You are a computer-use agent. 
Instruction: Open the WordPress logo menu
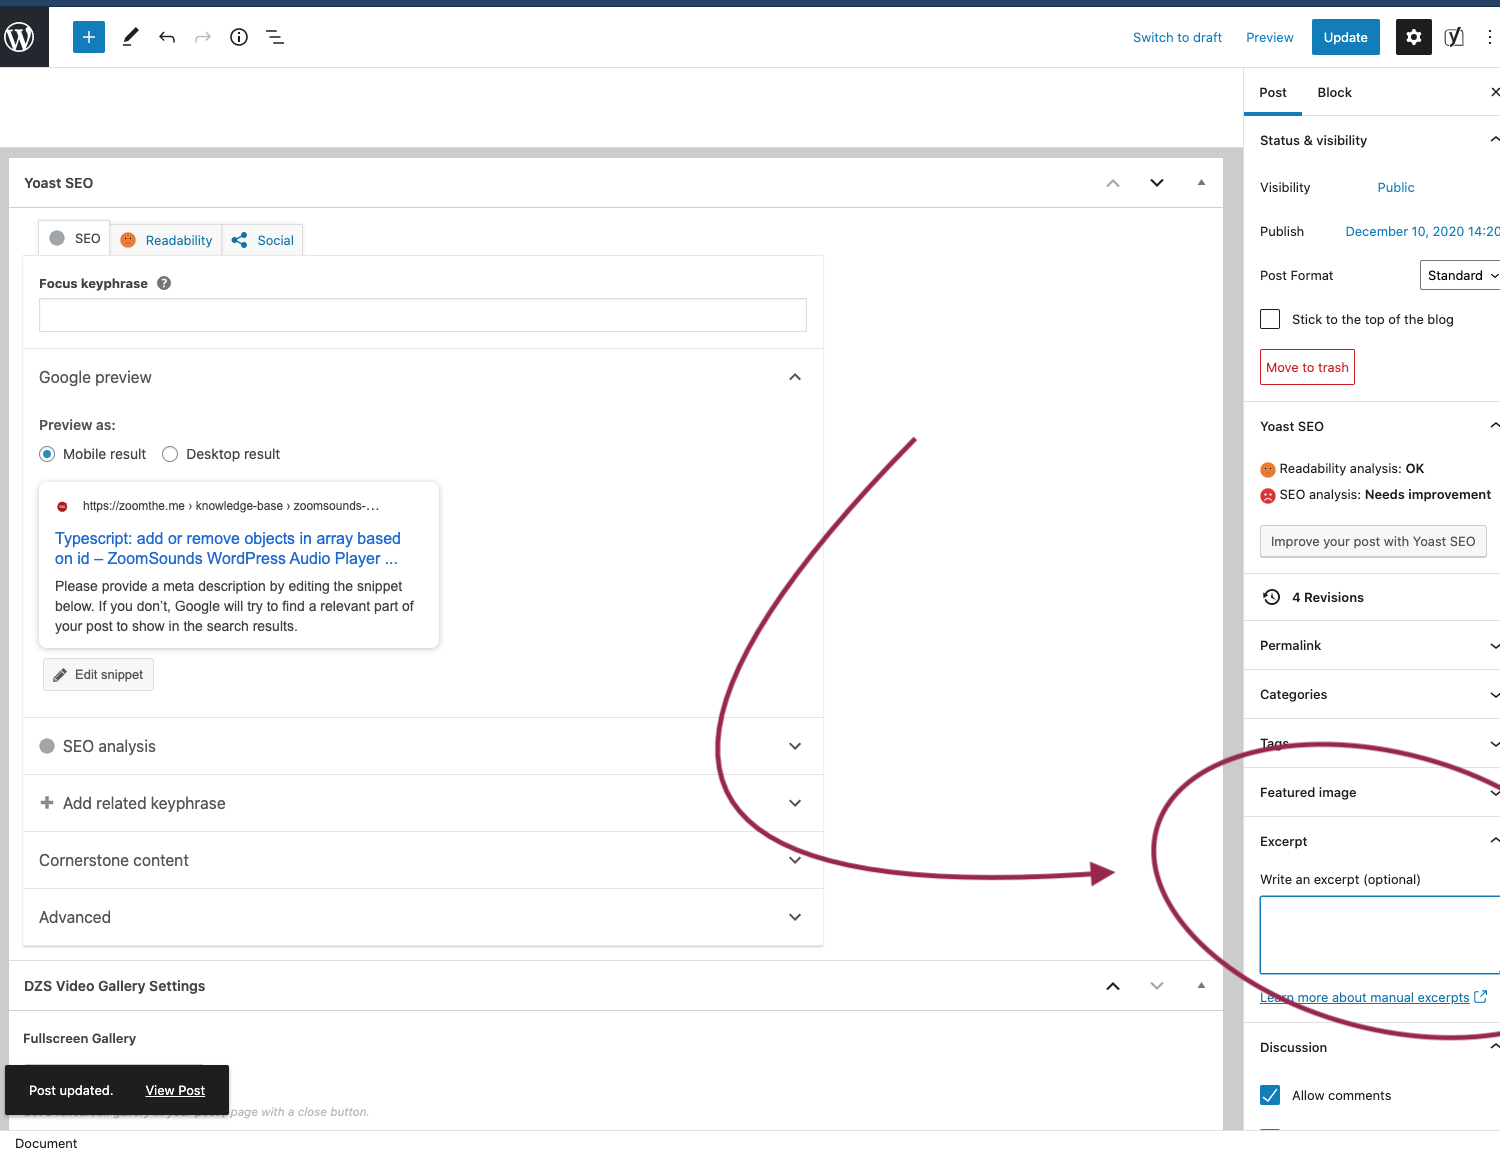[x=20, y=37]
